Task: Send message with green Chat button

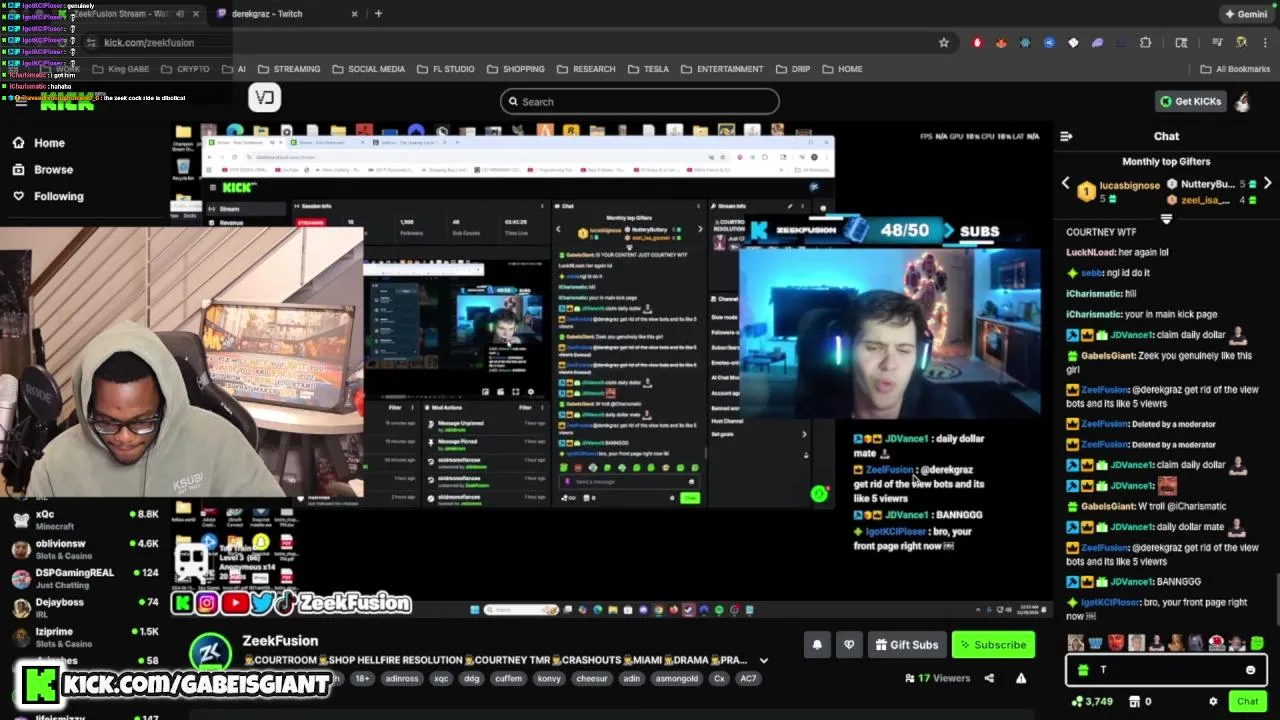Action: [x=1247, y=701]
